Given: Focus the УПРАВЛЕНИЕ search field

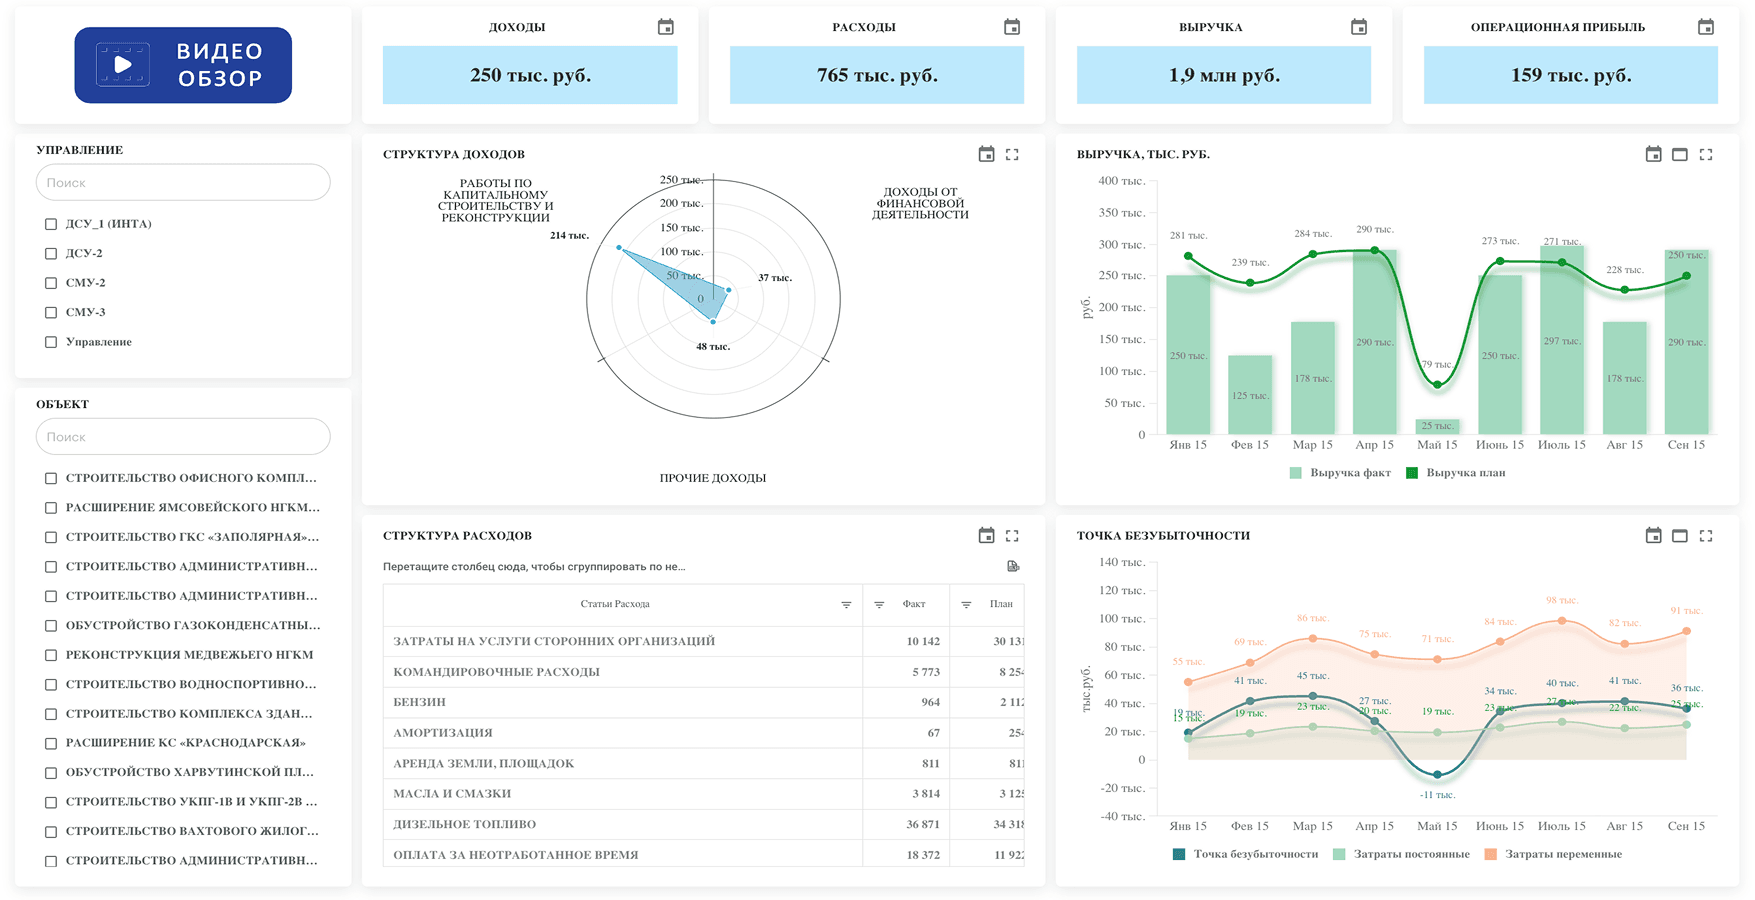Looking at the screenshot, I should pyautogui.click(x=183, y=182).
